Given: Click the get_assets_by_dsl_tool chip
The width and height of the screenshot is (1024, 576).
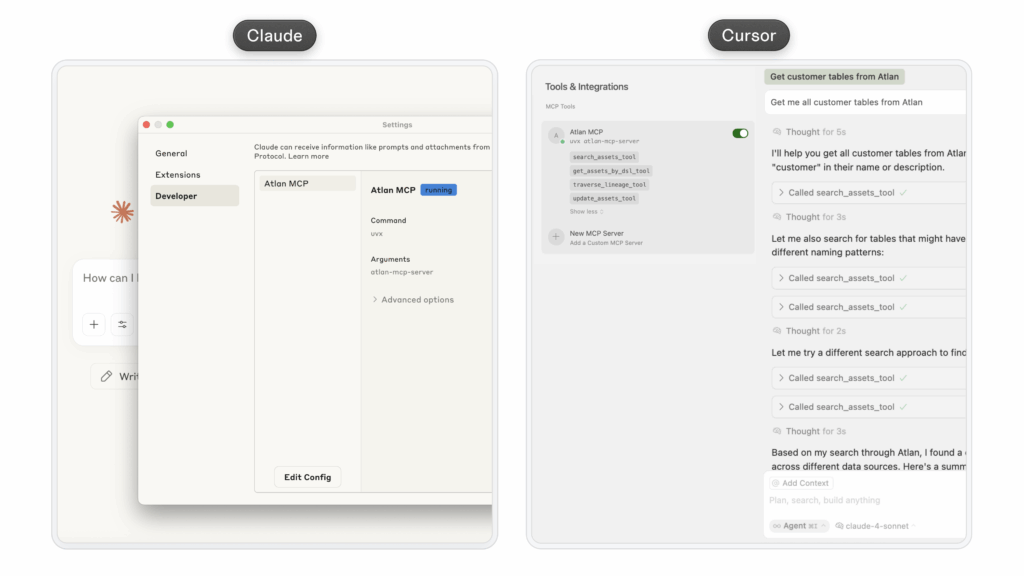Looking at the screenshot, I should coord(611,171).
